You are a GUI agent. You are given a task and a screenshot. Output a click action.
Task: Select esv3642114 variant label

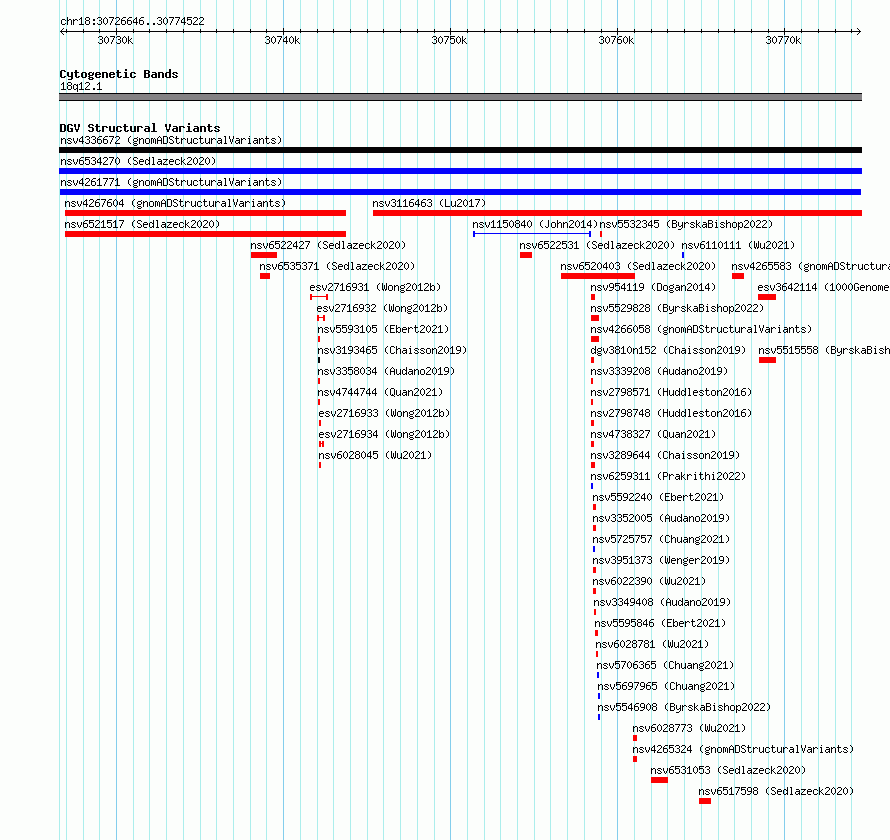pyautogui.click(x=824, y=287)
